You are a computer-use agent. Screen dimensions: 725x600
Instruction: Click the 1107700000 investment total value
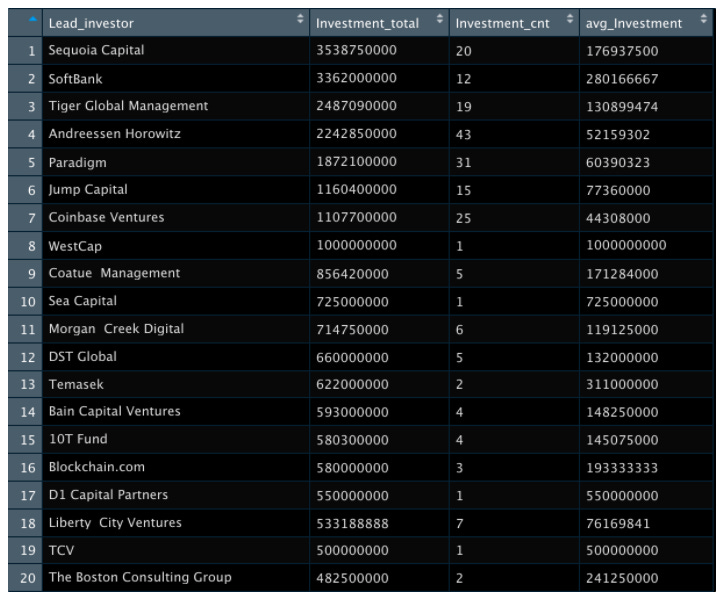(x=356, y=217)
